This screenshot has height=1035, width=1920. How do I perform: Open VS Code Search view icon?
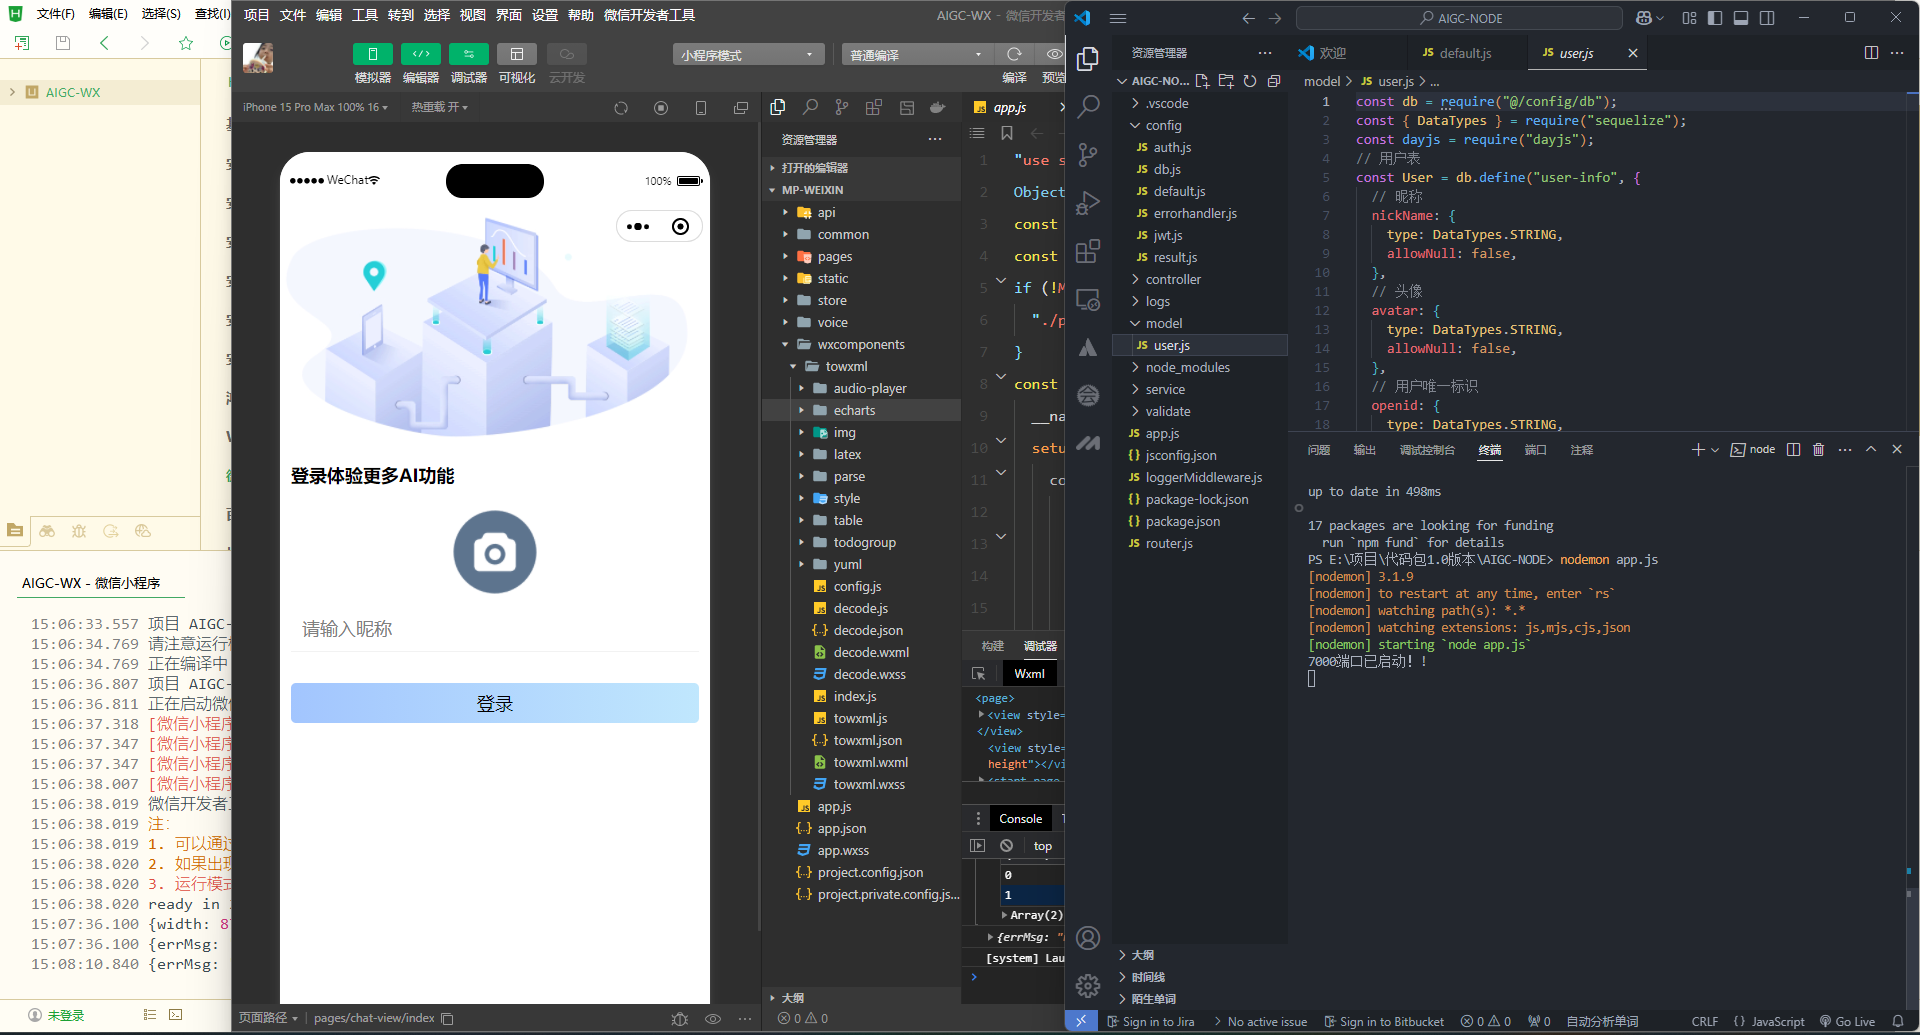(x=1088, y=106)
